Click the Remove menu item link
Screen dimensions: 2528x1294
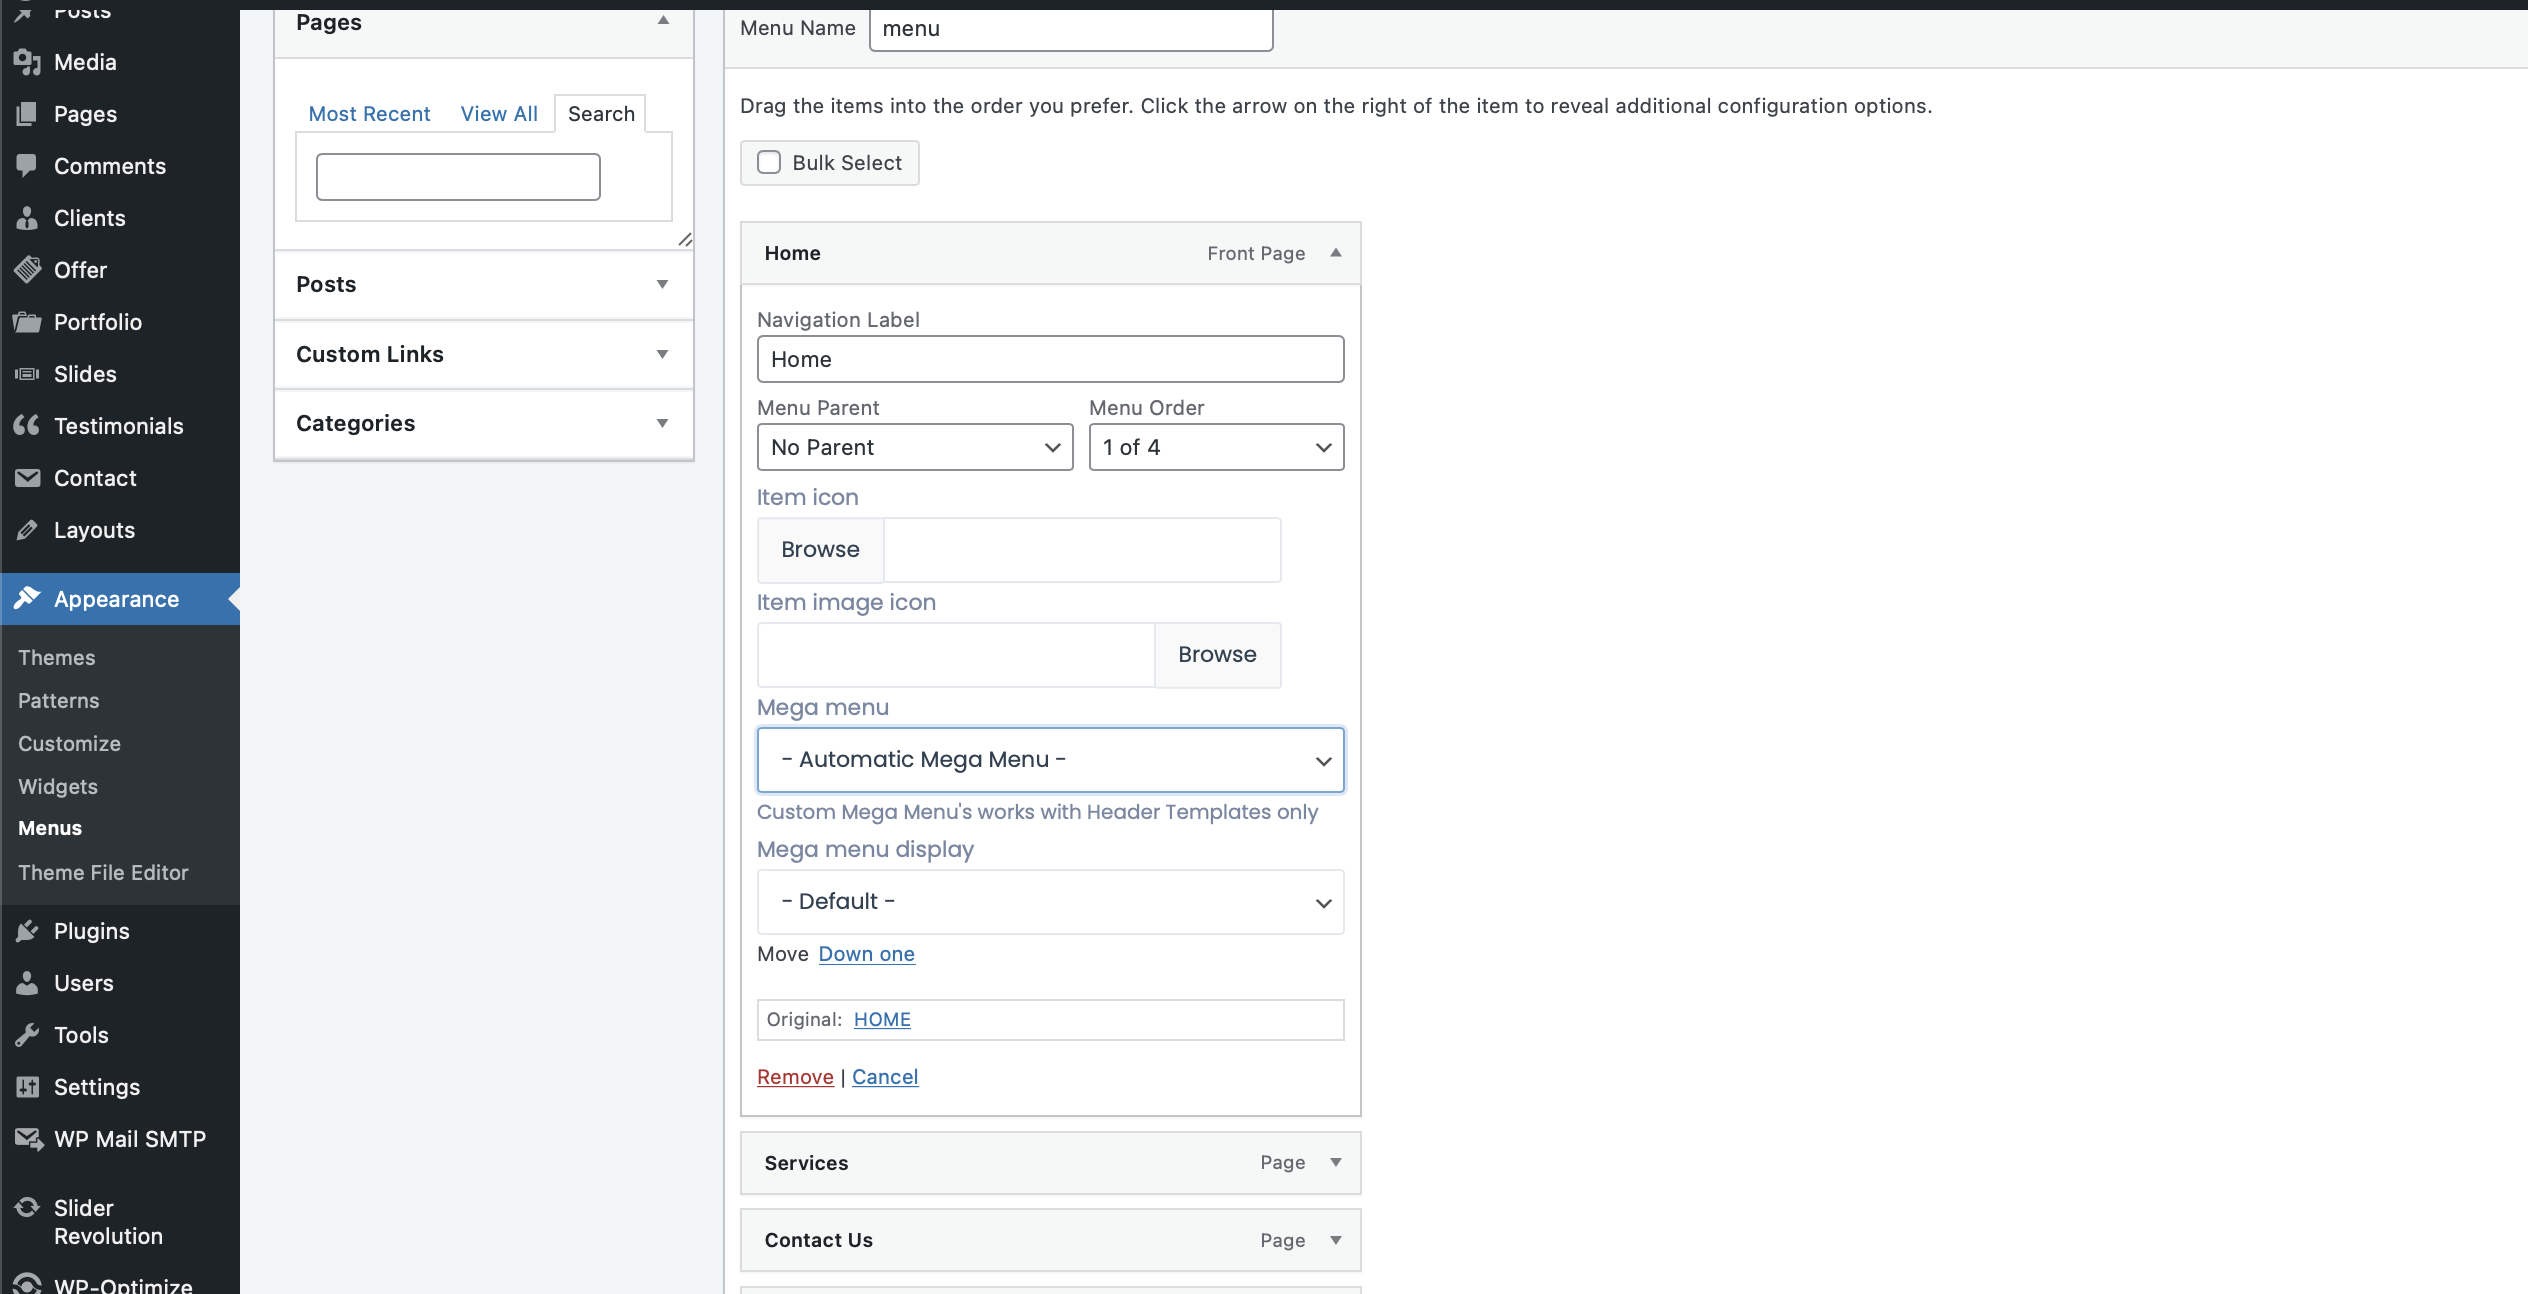(x=795, y=1077)
